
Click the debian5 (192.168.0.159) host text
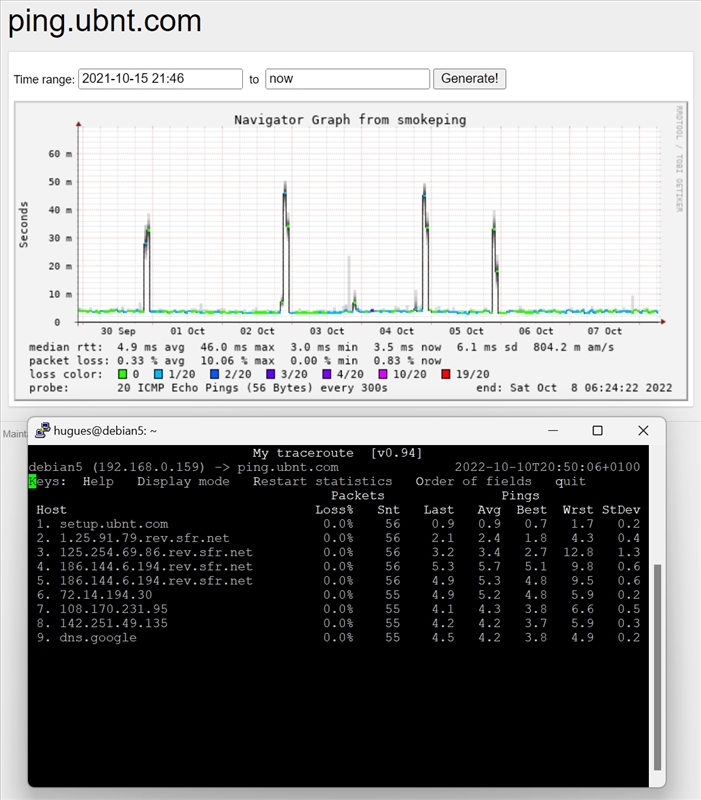pos(116,467)
